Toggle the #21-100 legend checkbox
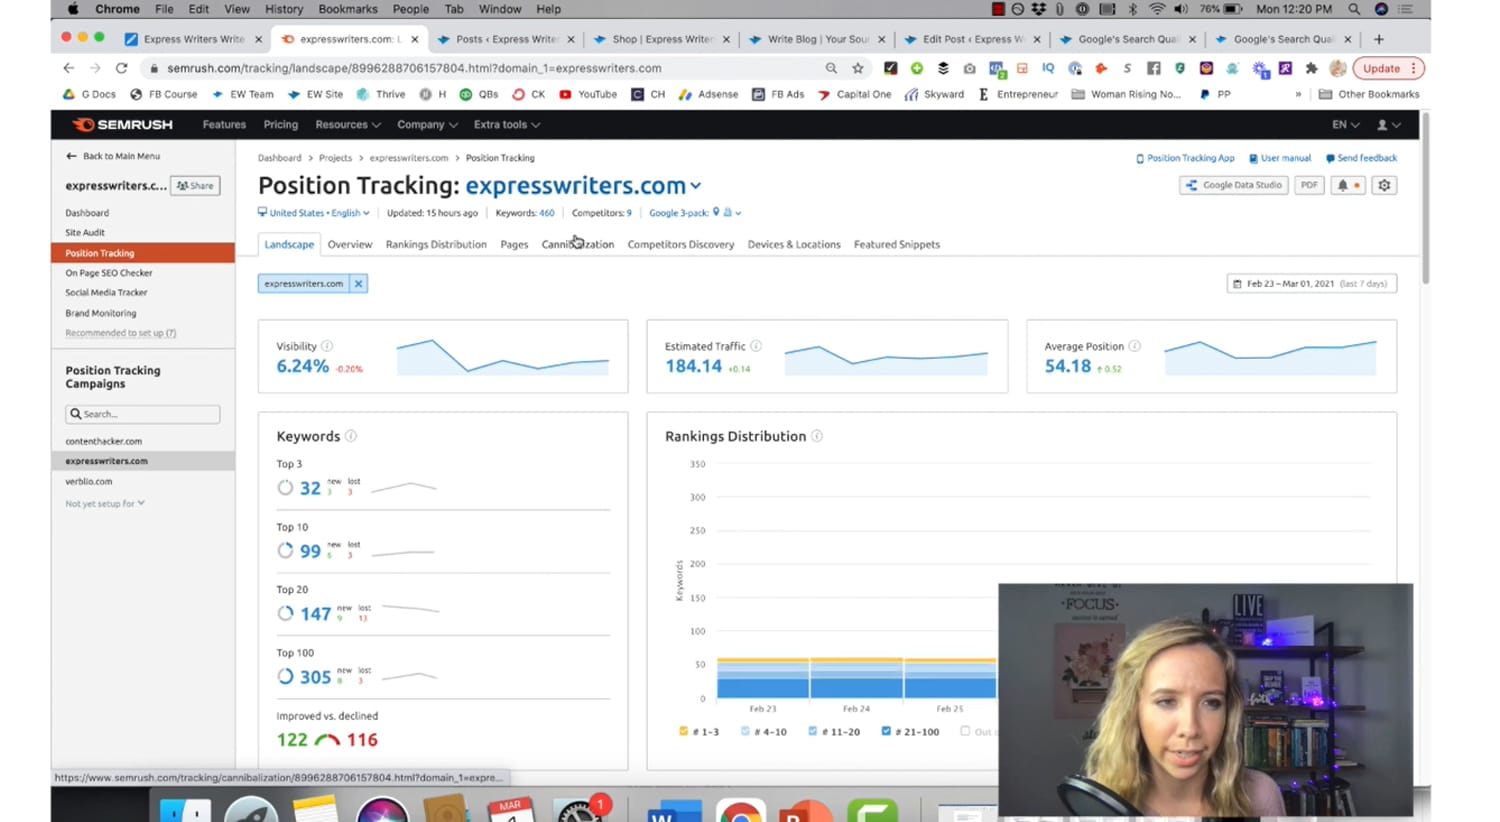The image size is (1500, 822). (x=886, y=731)
